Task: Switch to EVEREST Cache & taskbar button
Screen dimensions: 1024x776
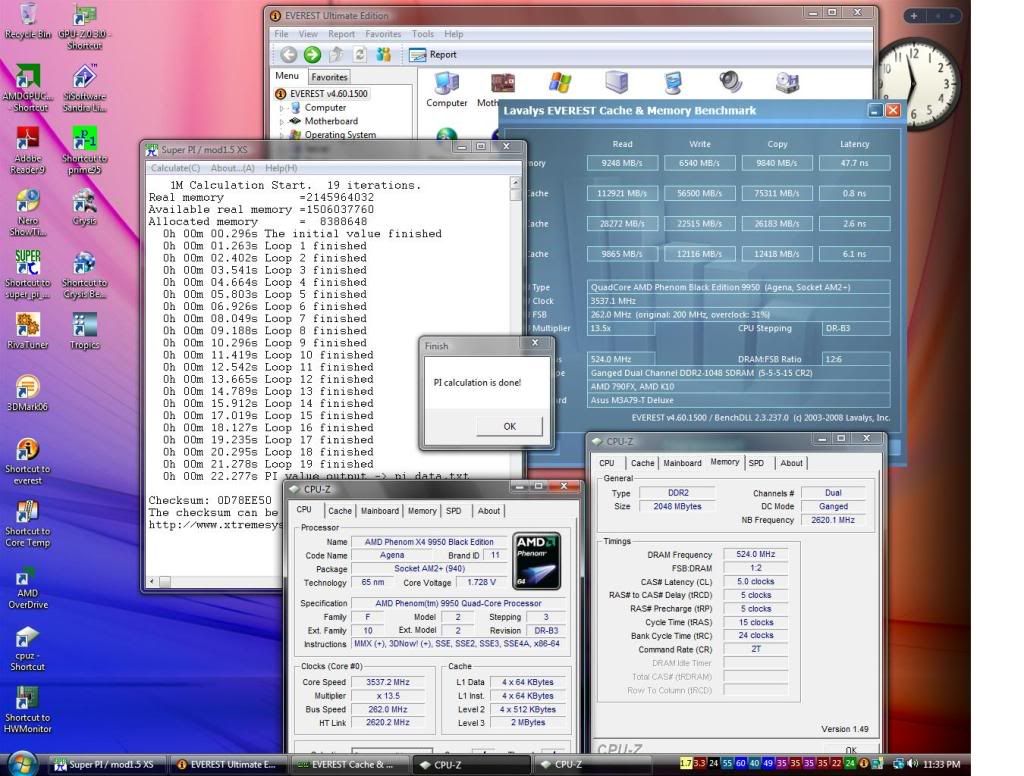Action: pyautogui.click(x=347, y=764)
